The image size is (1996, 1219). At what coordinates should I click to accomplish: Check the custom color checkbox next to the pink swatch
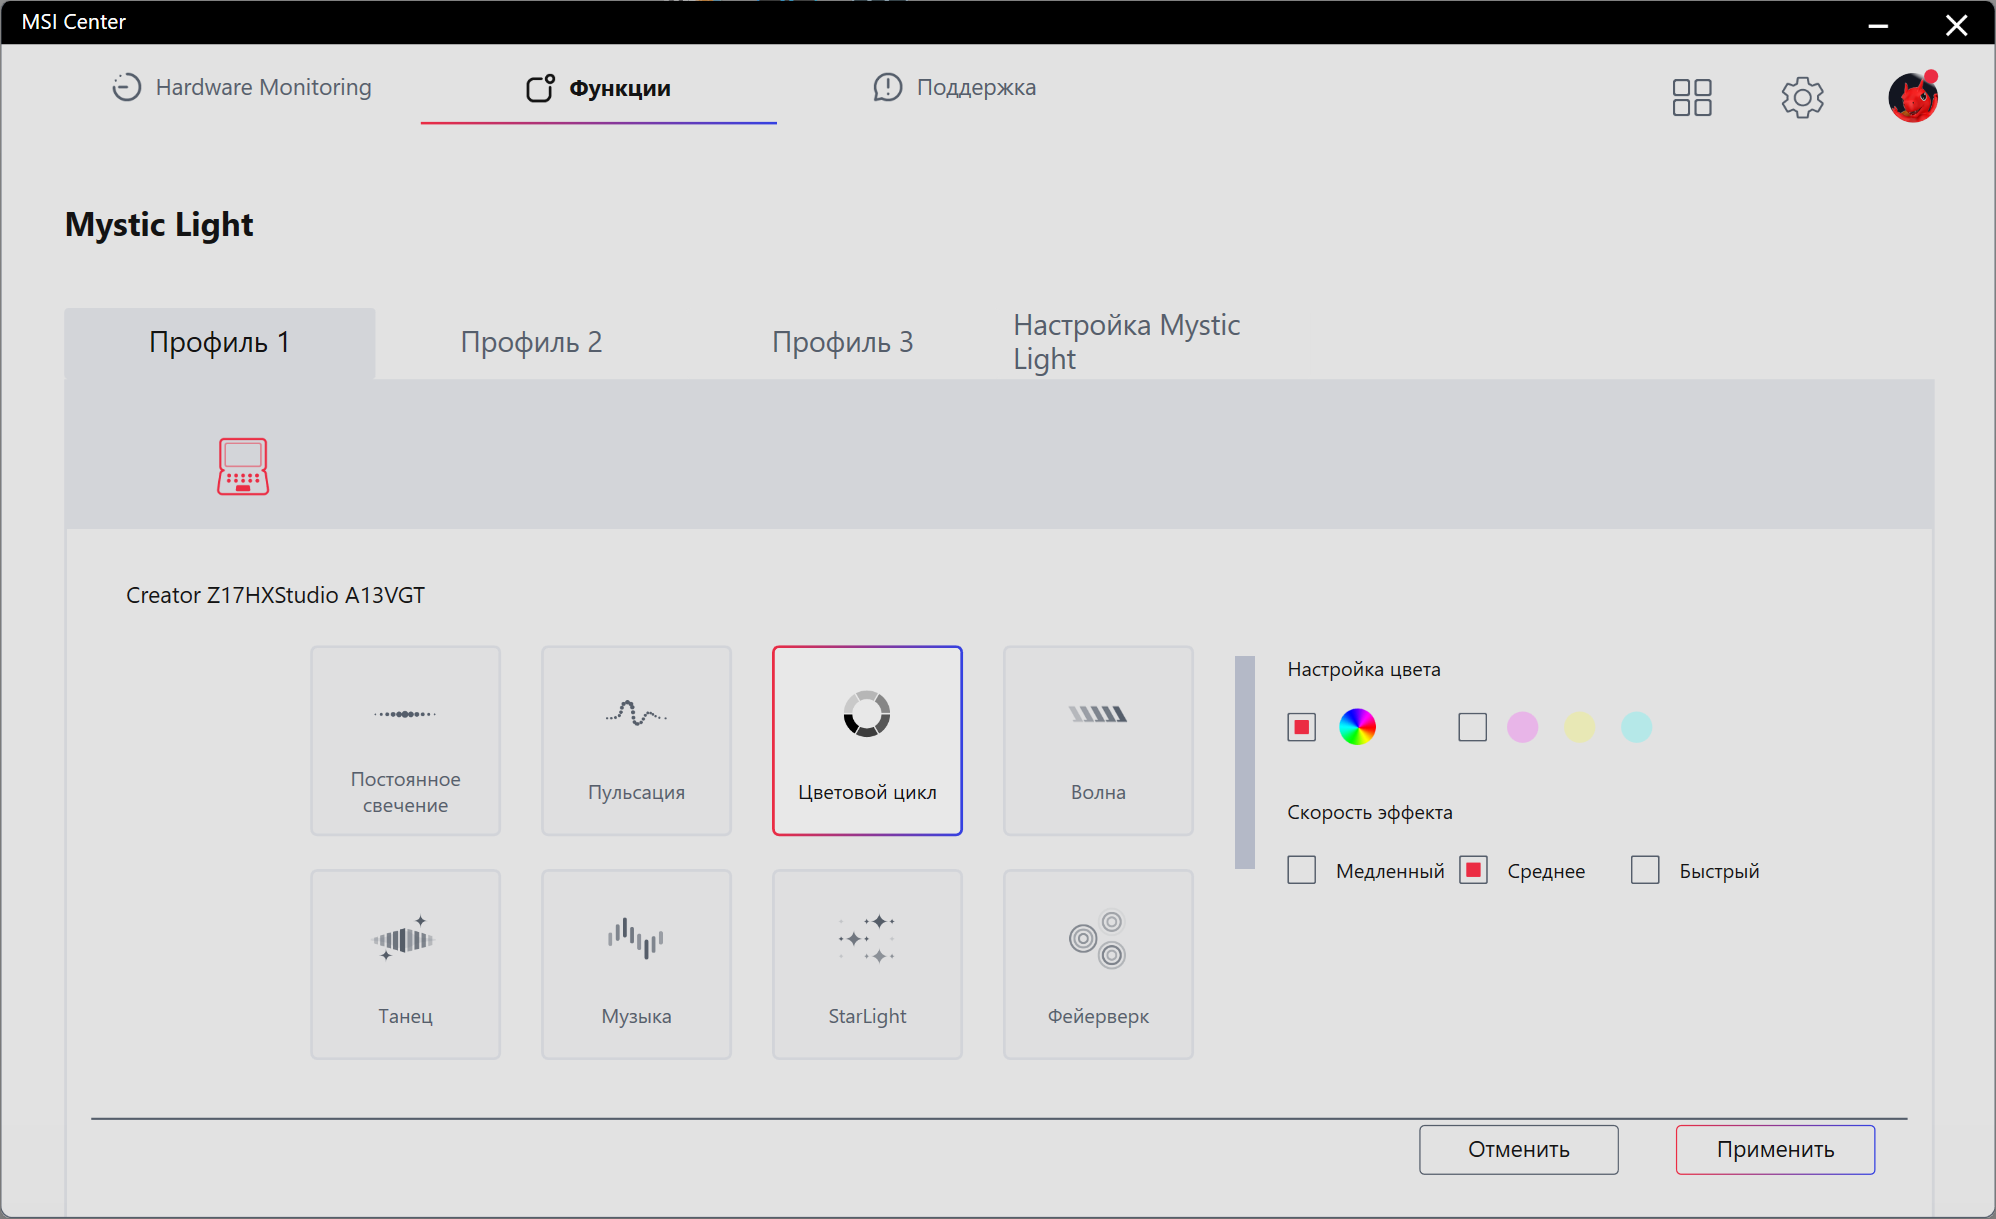(1472, 727)
